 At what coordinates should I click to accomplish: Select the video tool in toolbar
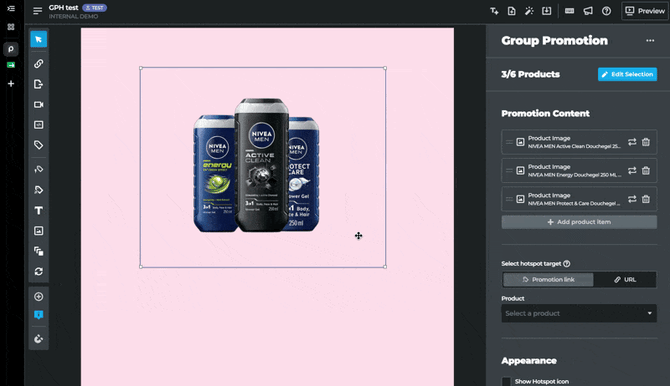38,105
